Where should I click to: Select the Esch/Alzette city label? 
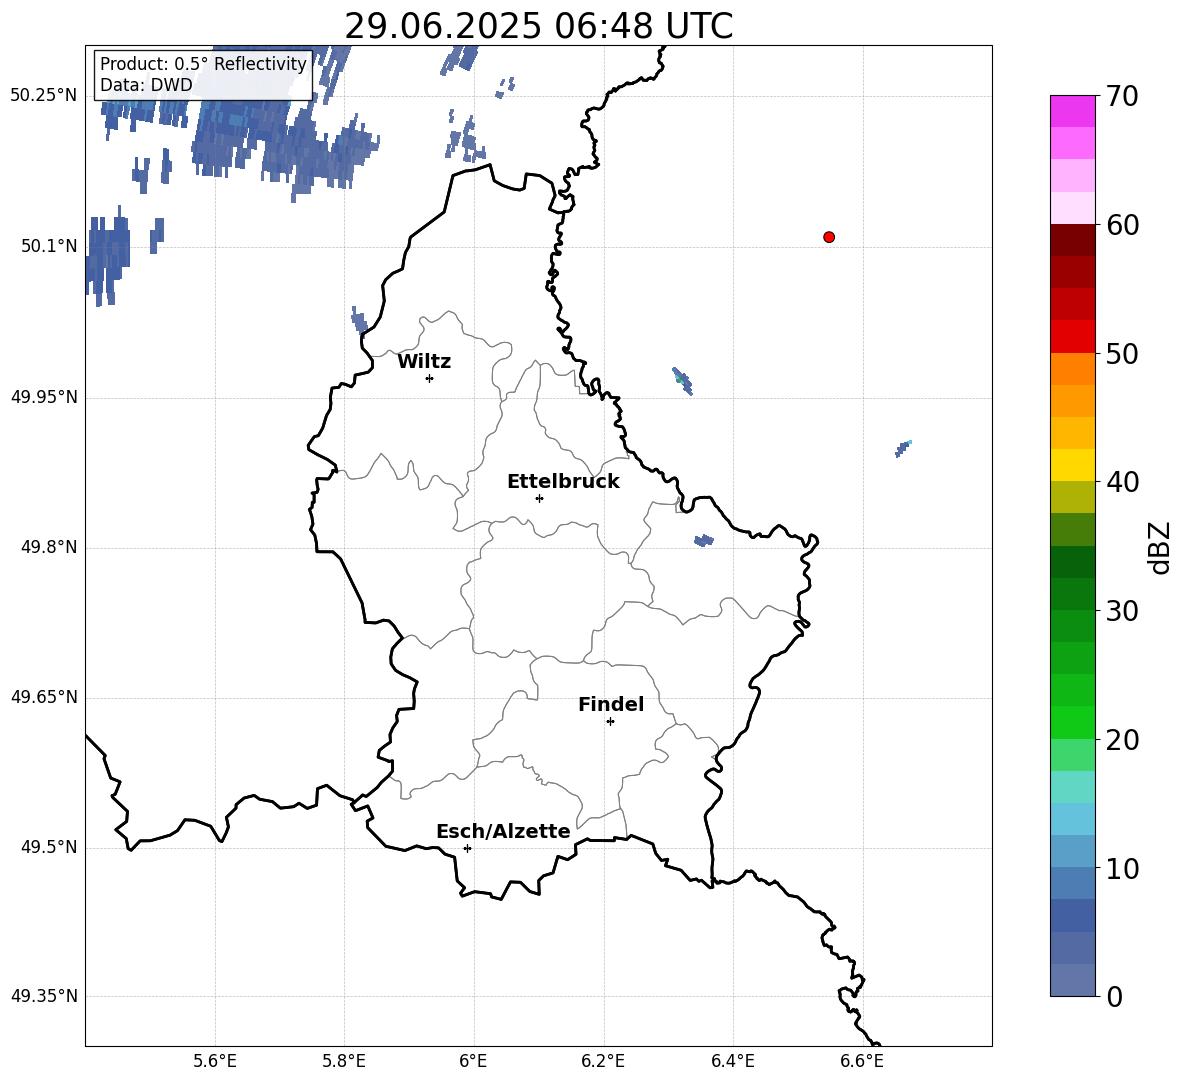click(503, 831)
